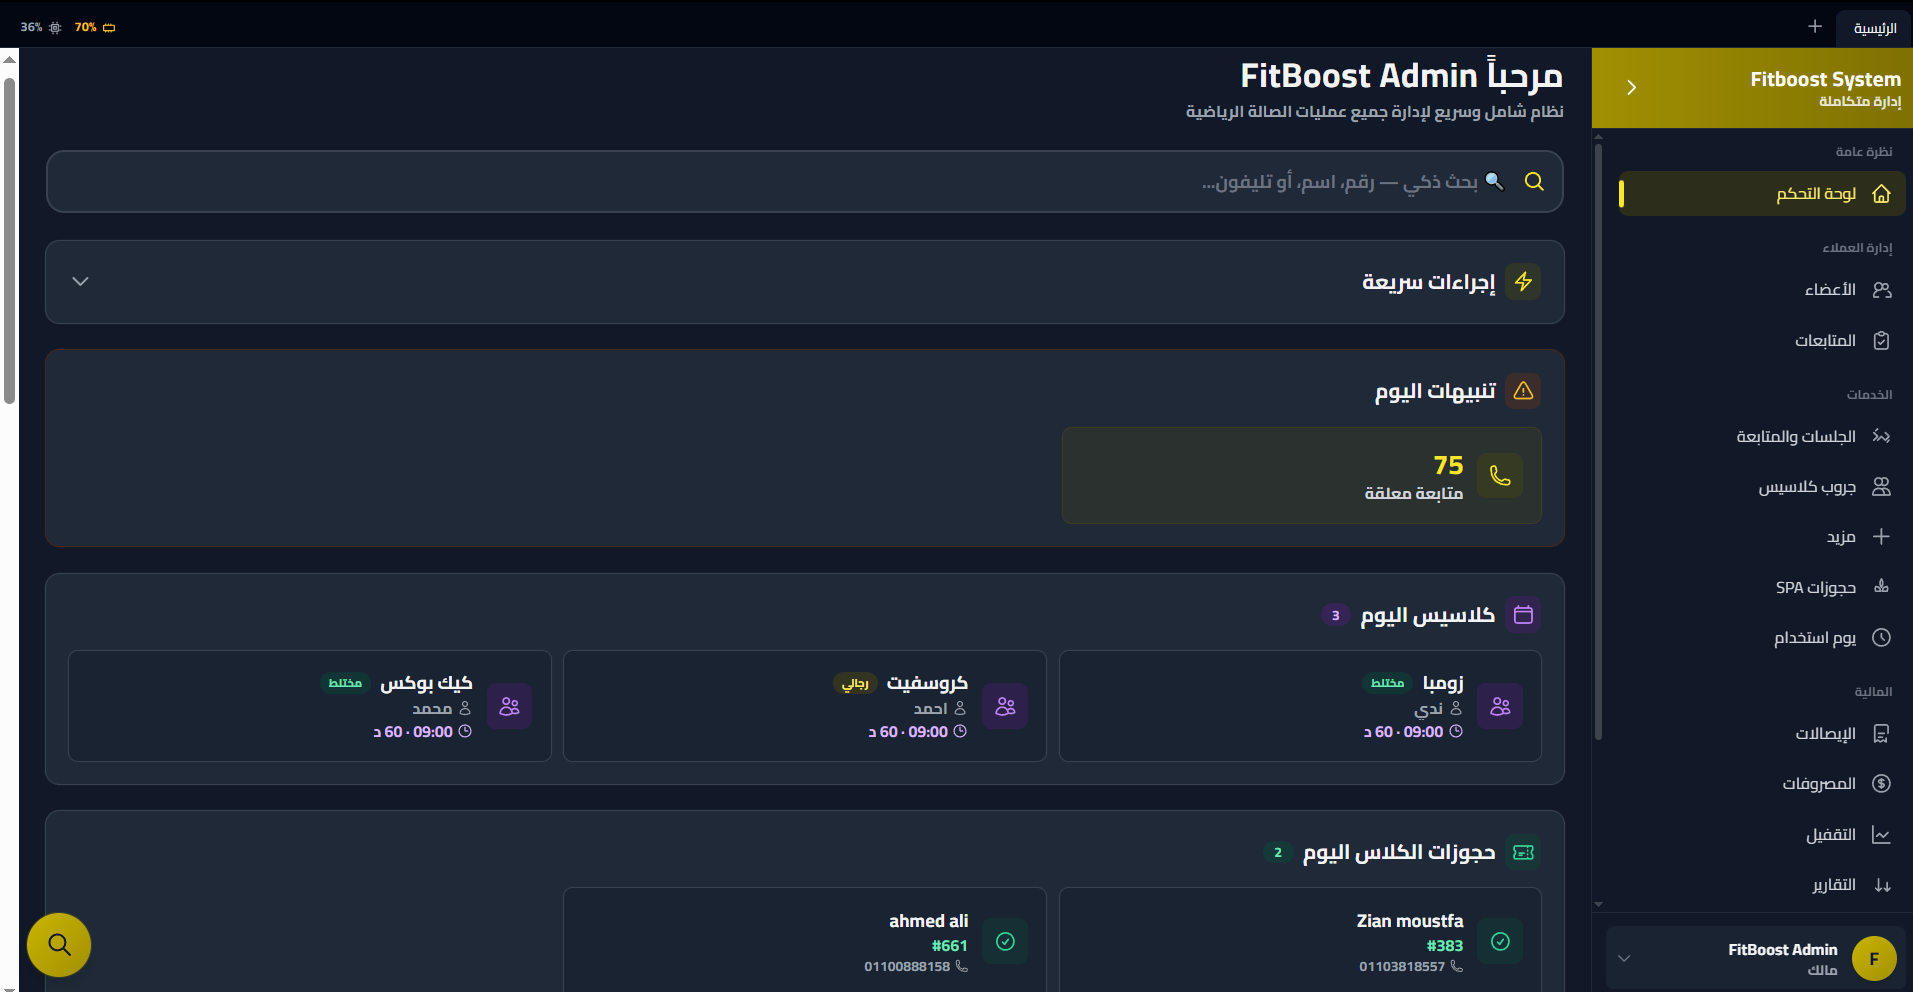Open يوم استخدام in the sidebar

[x=1762, y=638]
